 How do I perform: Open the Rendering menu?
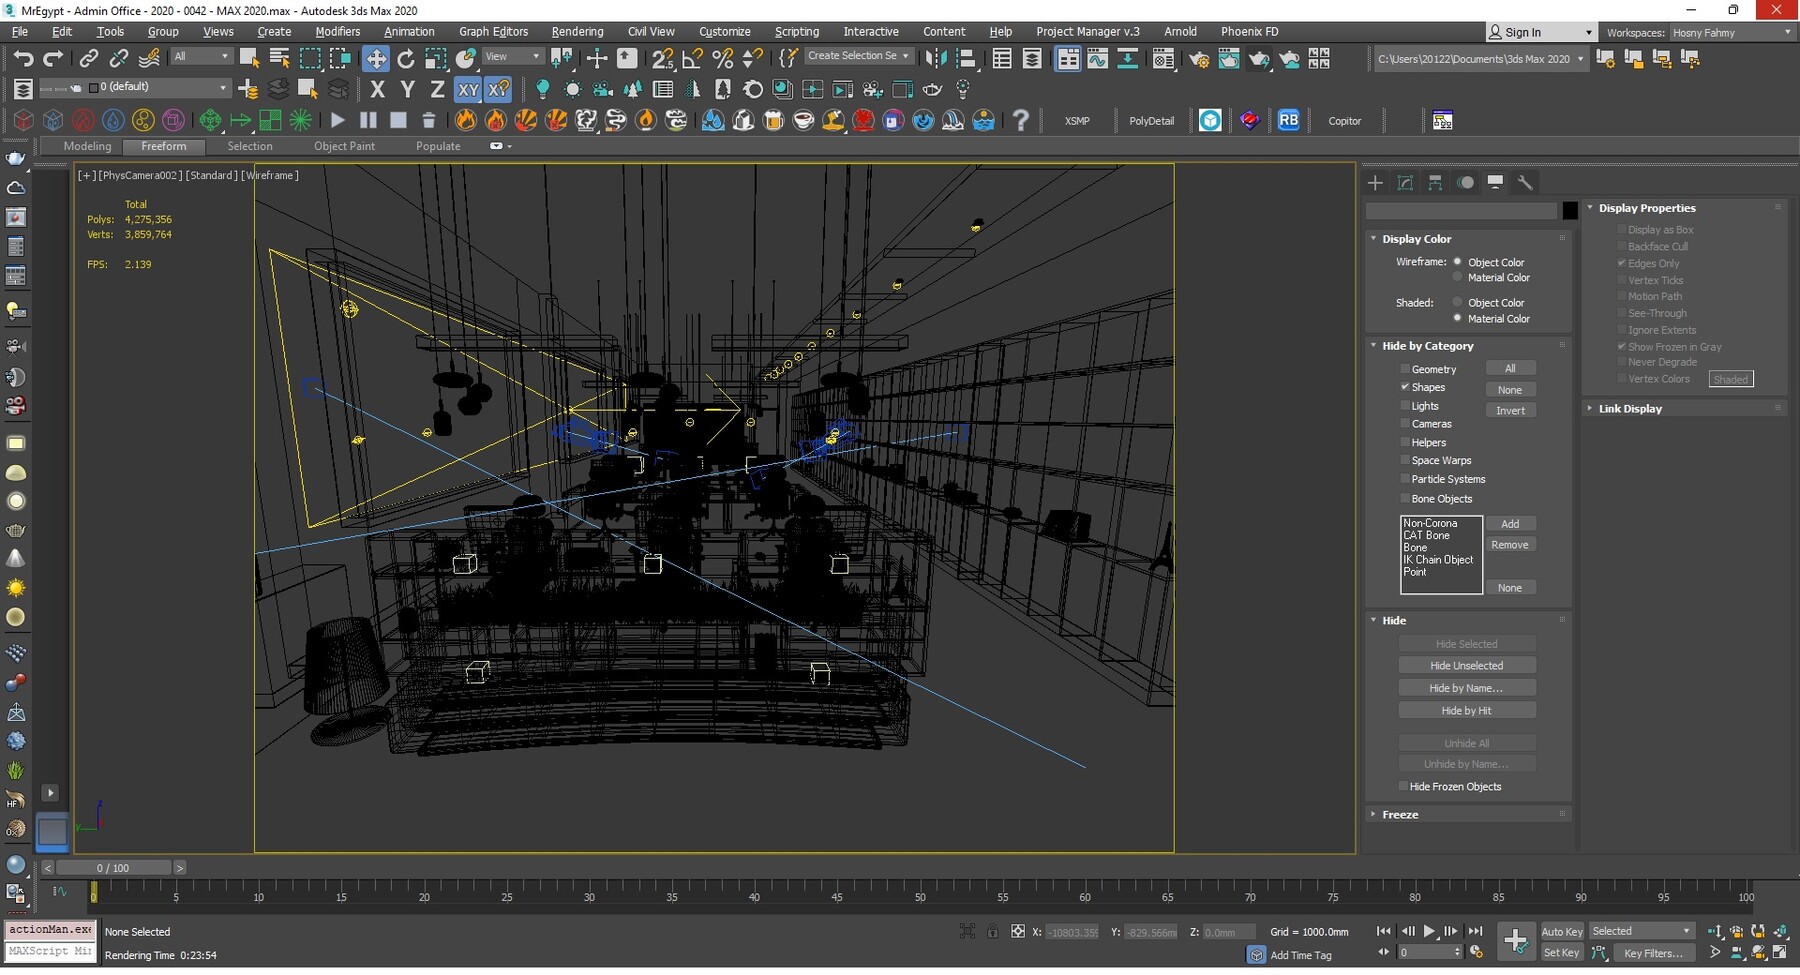577,32
